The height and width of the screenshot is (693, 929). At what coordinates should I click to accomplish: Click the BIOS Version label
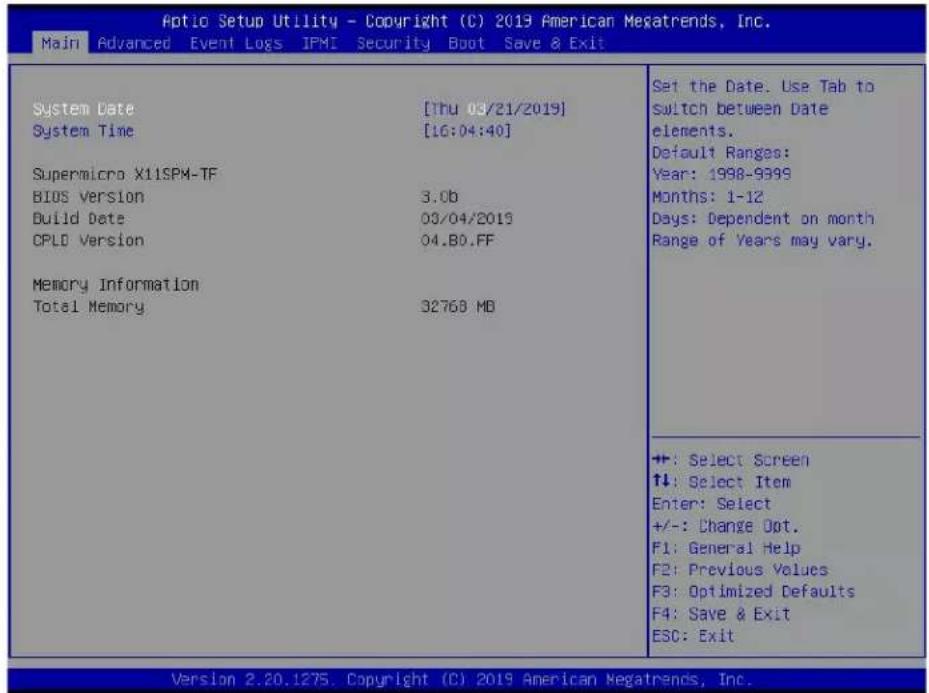(88, 197)
